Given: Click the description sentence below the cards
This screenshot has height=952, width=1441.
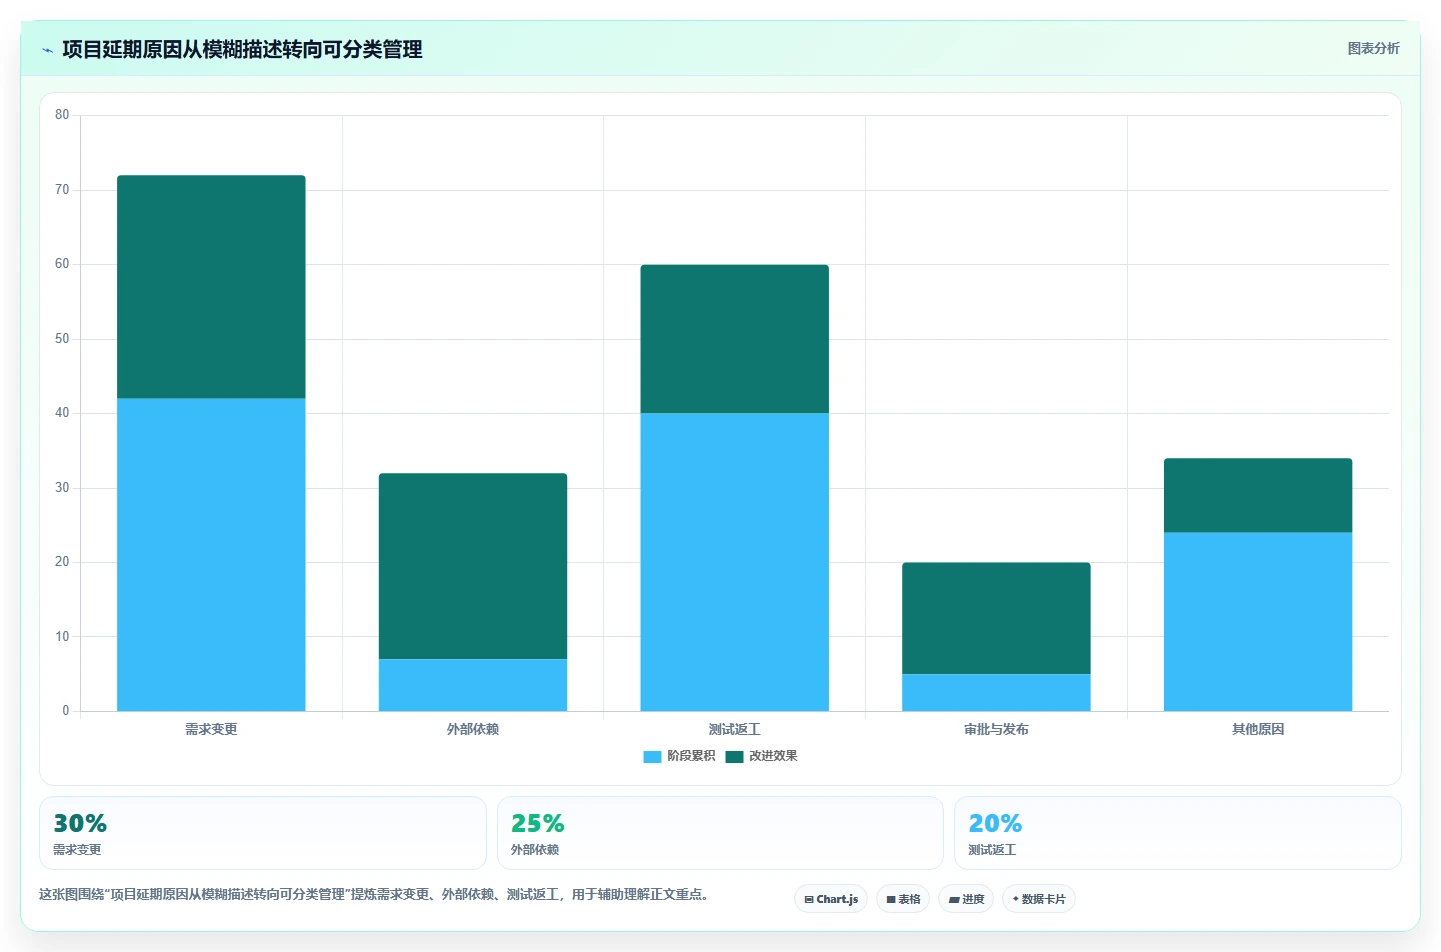Looking at the screenshot, I should point(377,895).
